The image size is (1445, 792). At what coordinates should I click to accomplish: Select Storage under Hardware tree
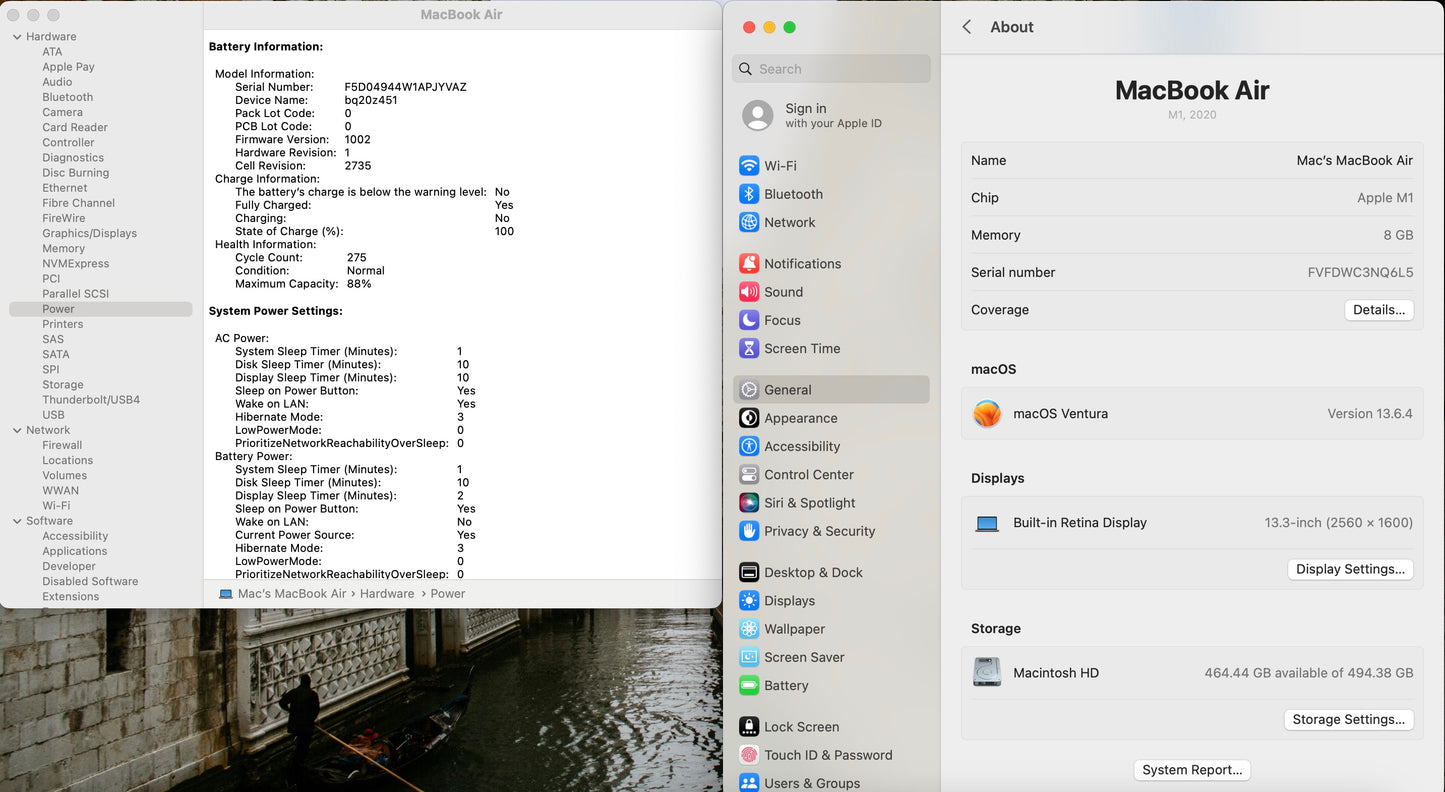tap(63, 385)
